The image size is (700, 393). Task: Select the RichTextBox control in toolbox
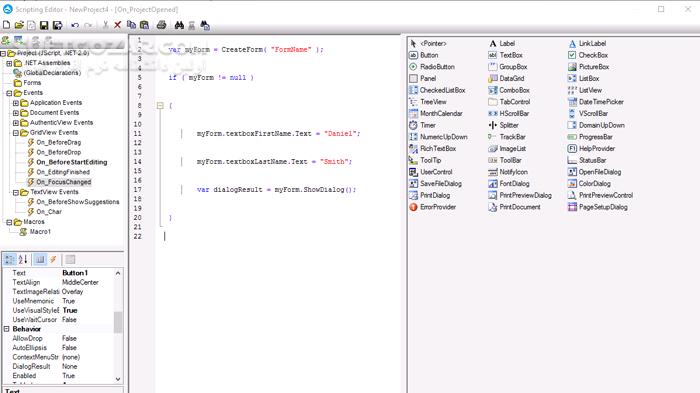pyautogui.click(x=433, y=148)
